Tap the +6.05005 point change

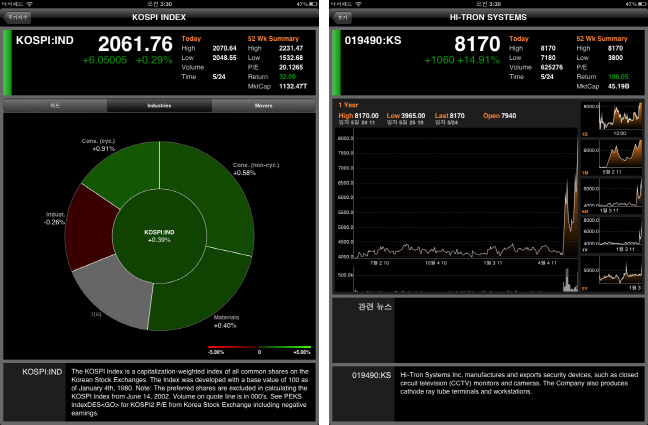(x=105, y=60)
